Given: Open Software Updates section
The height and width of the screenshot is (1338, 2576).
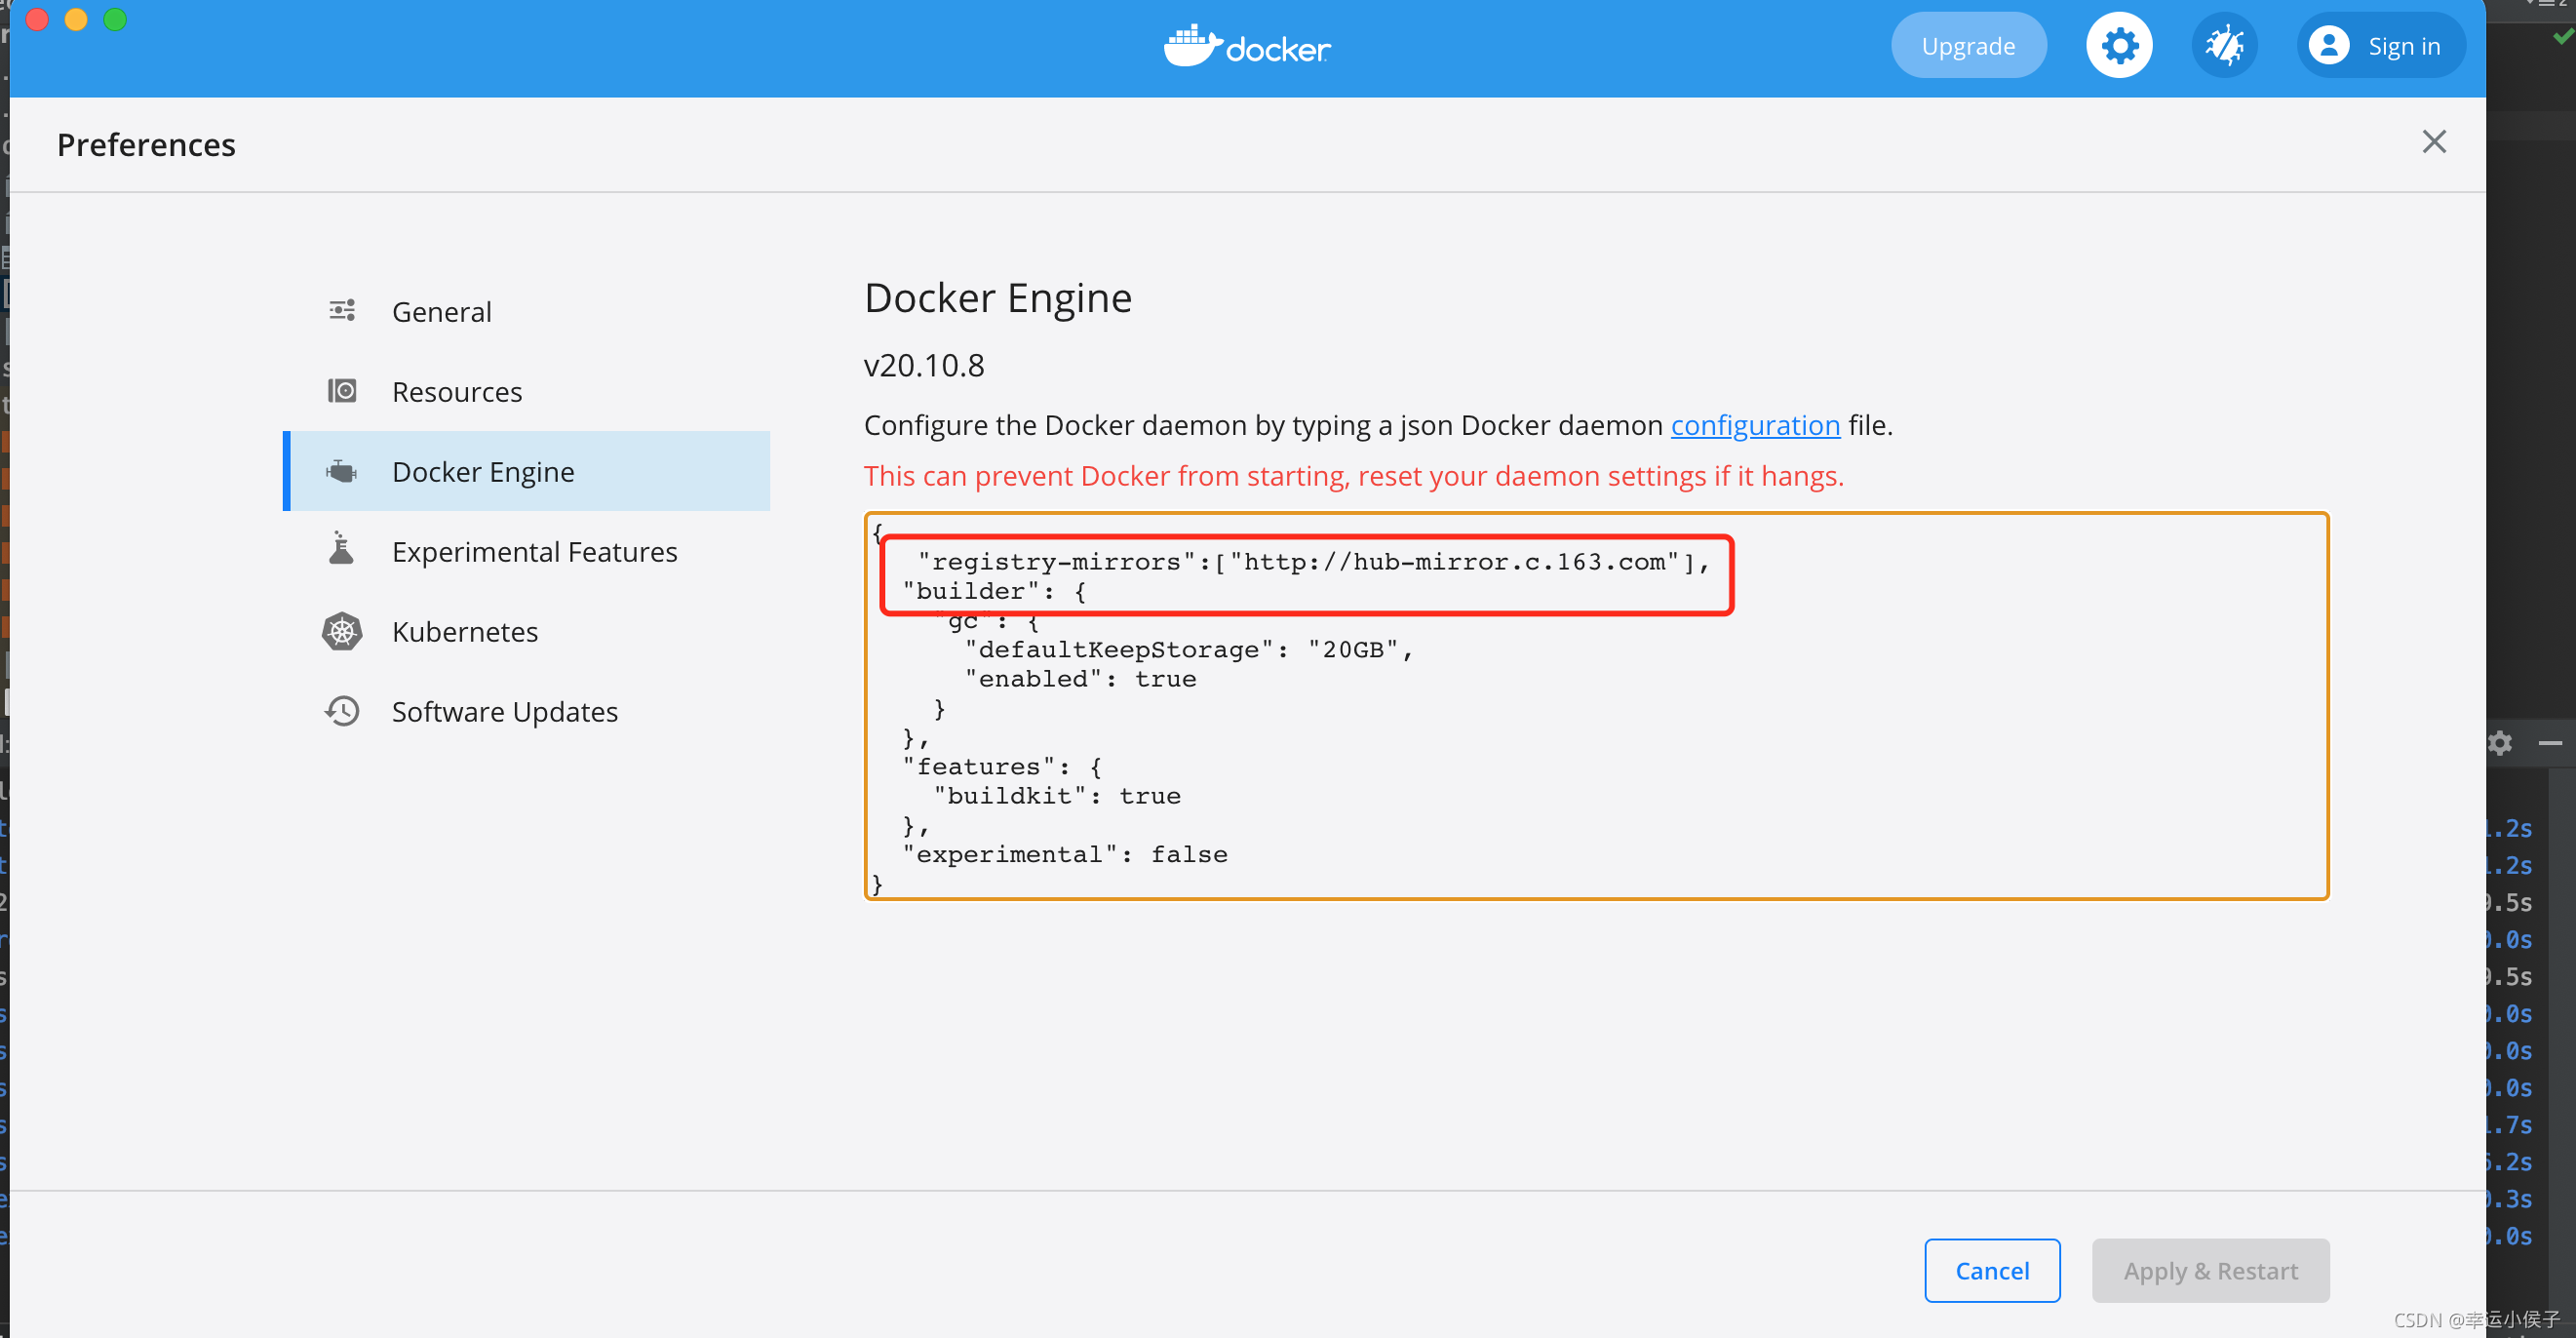Looking at the screenshot, I should click(x=505, y=712).
